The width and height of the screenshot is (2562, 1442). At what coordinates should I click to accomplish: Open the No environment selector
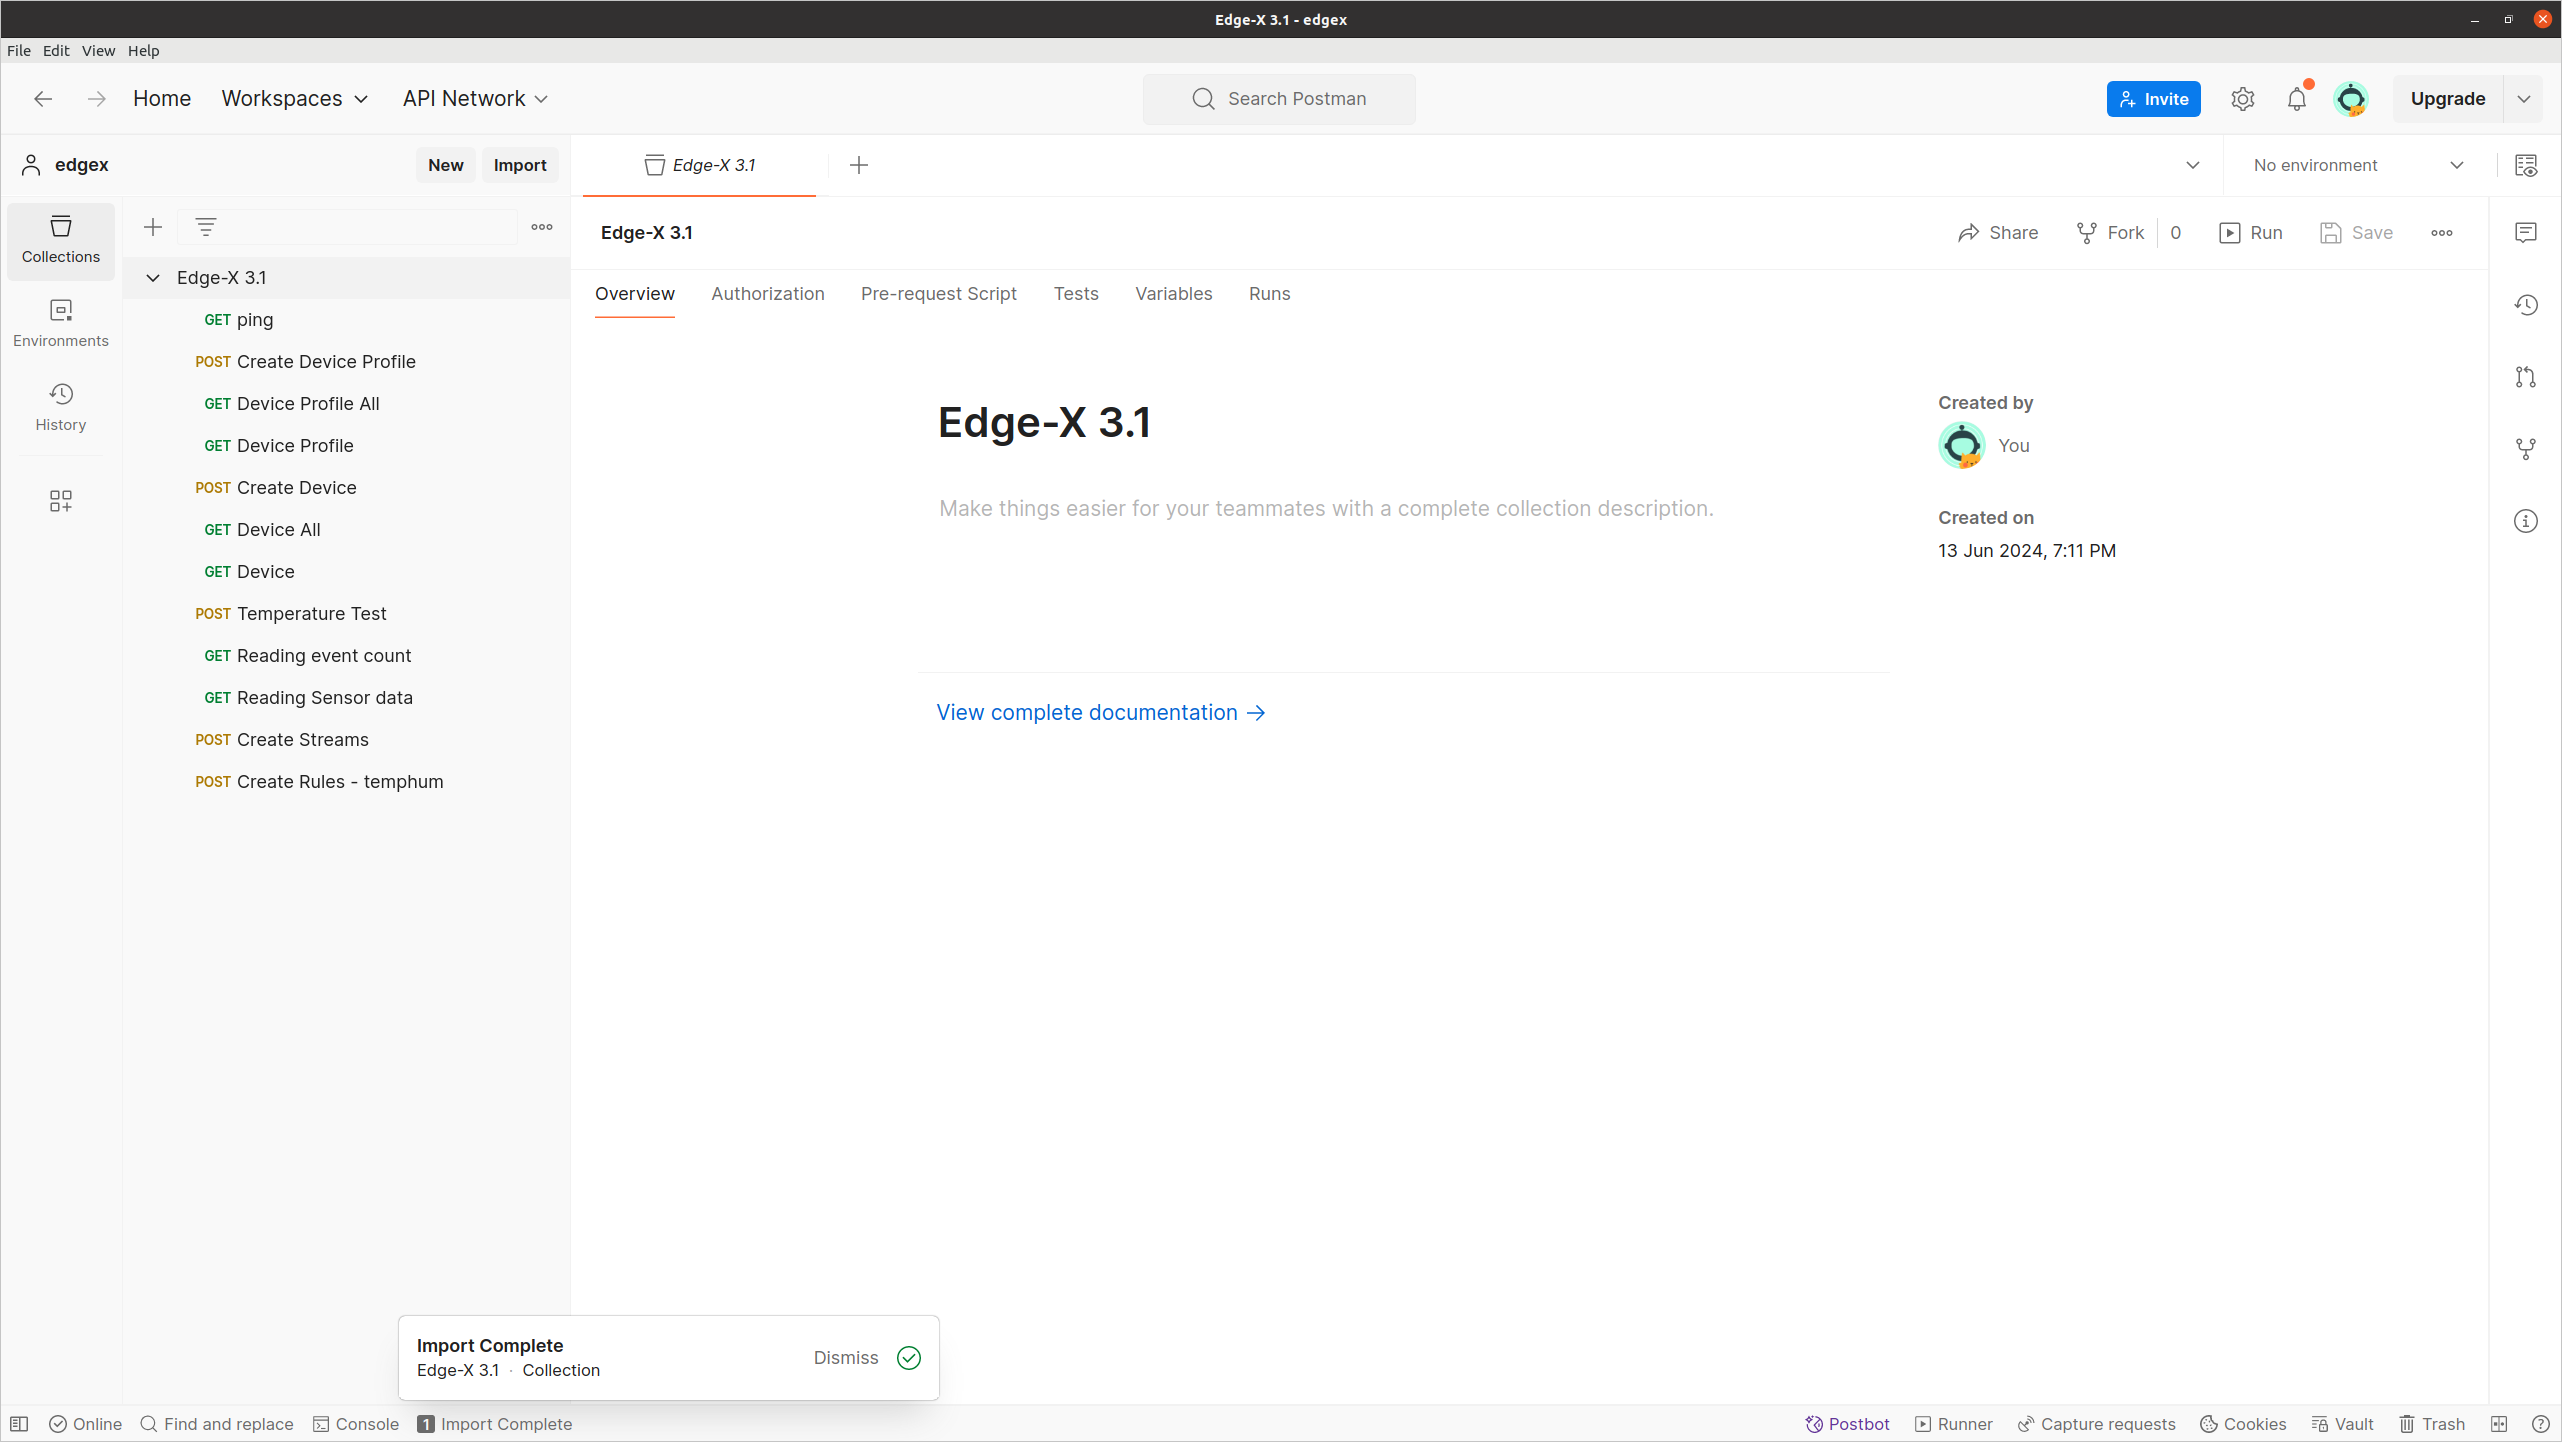(x=2358, y=165)
